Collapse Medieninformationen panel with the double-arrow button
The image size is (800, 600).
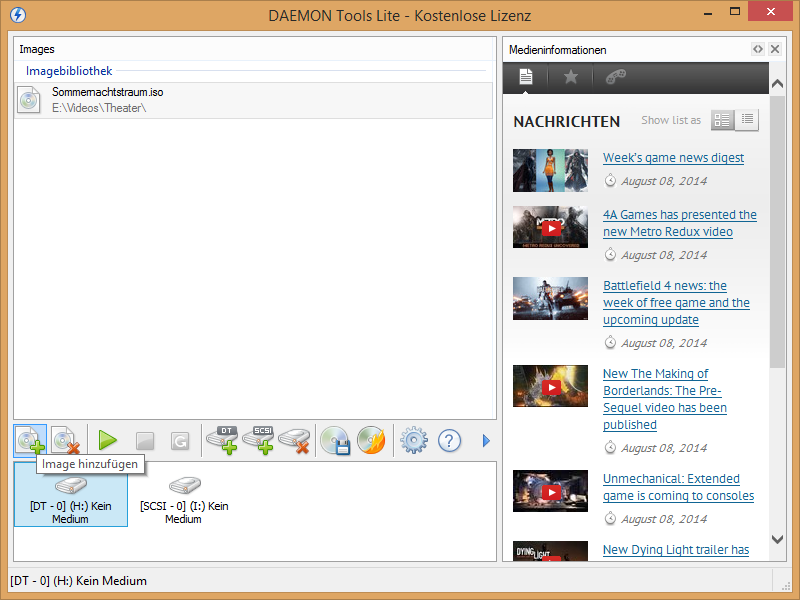758,49
